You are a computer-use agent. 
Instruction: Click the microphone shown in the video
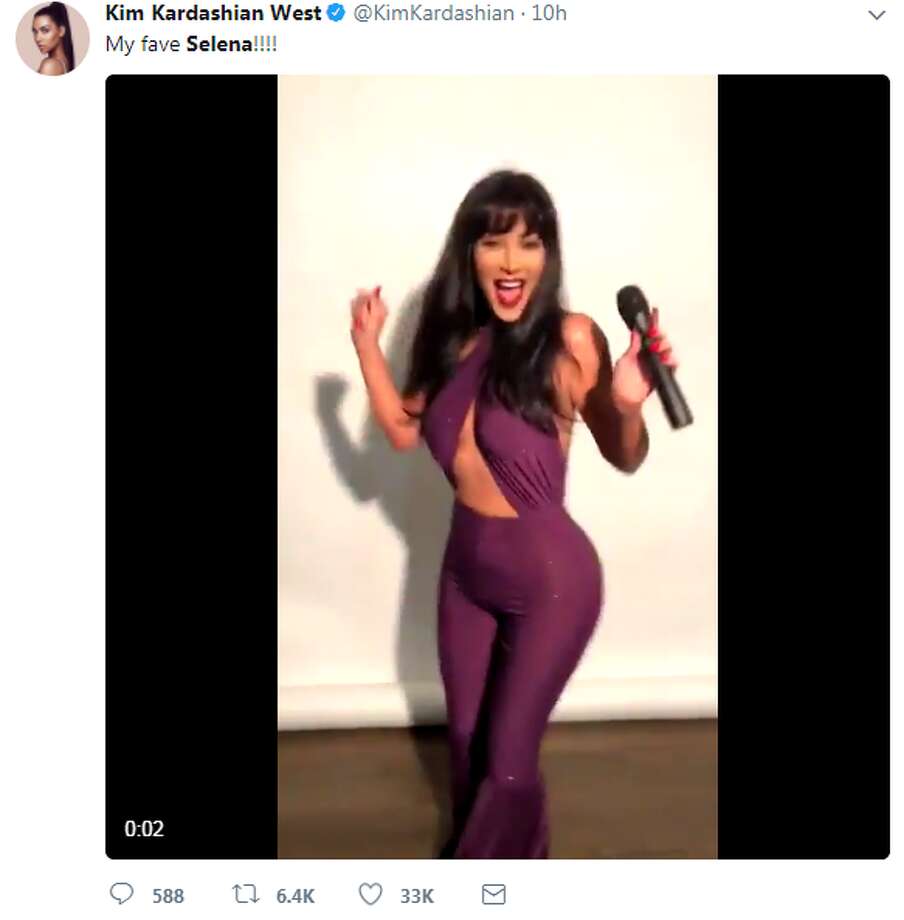pos(653,356)
